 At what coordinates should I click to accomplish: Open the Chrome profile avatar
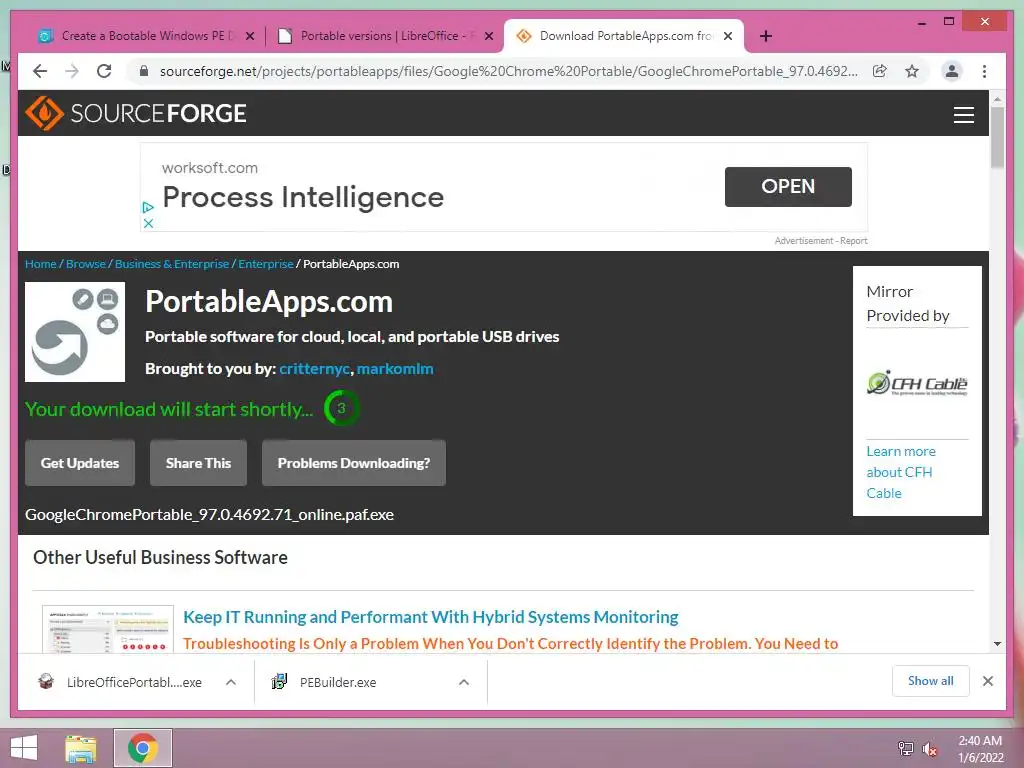(x=952, y=71)
